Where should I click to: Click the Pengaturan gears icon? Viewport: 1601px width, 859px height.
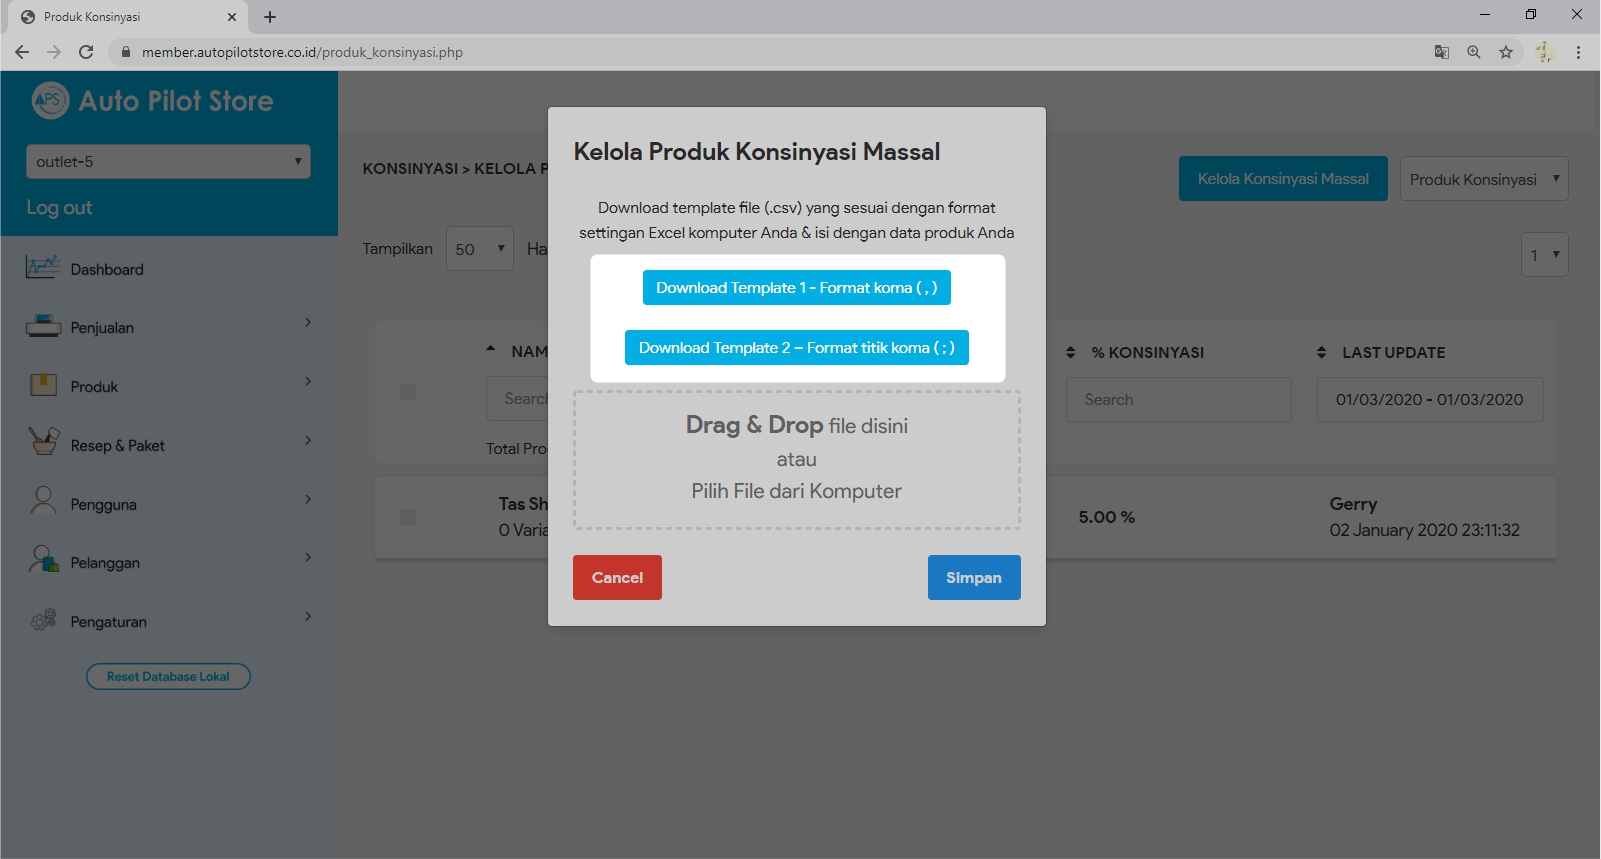tap(43, 620)
